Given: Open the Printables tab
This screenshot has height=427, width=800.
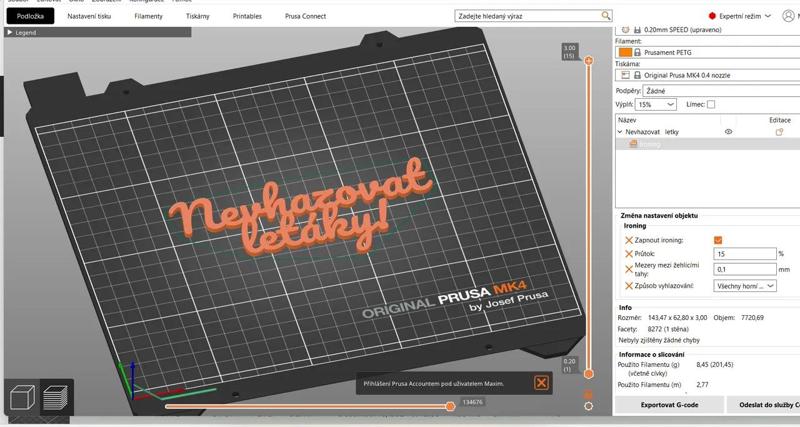Looking at the screenshot, I should coord(247,16).
